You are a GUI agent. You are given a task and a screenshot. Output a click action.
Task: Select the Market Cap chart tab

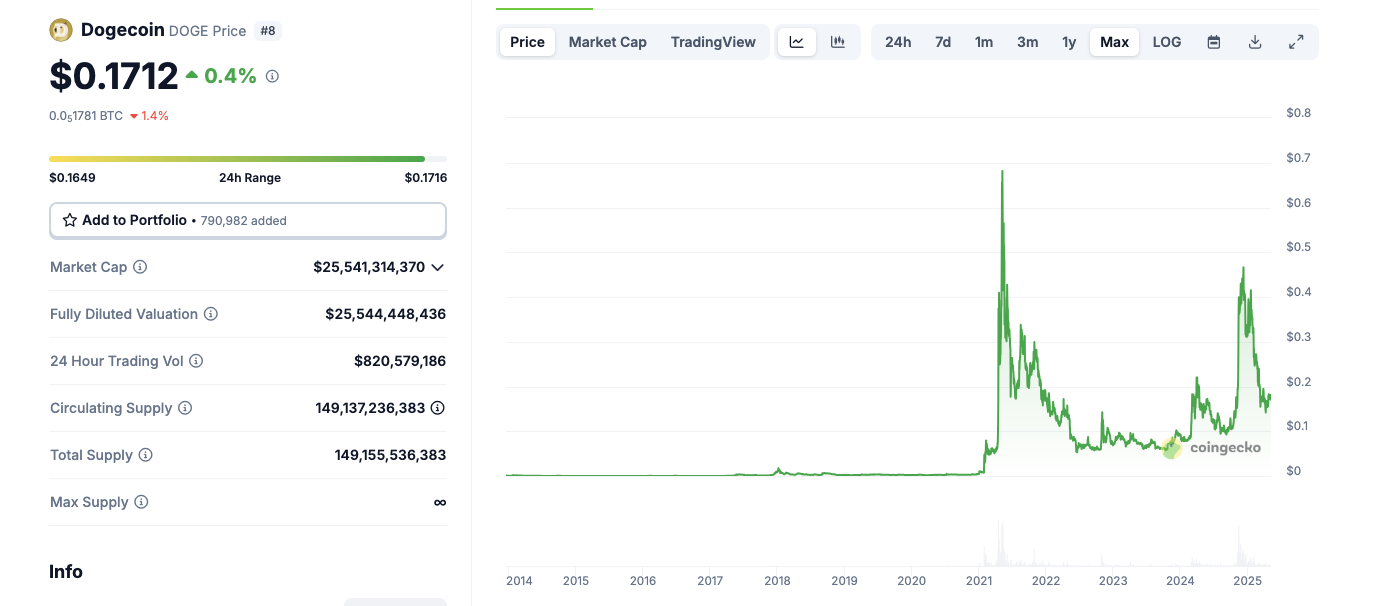pos(608,42)
